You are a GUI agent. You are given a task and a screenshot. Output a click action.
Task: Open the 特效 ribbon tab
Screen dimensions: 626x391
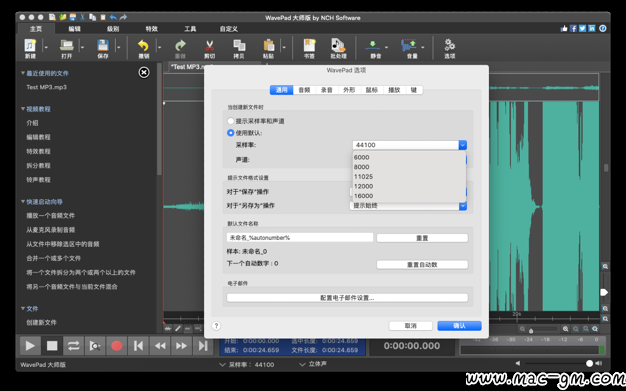(151, 29)
